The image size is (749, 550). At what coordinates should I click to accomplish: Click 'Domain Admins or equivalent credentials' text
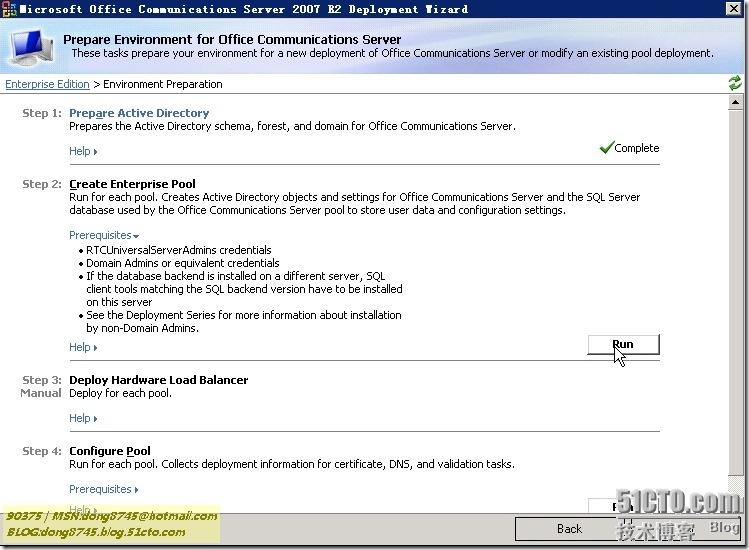[182, 263]
